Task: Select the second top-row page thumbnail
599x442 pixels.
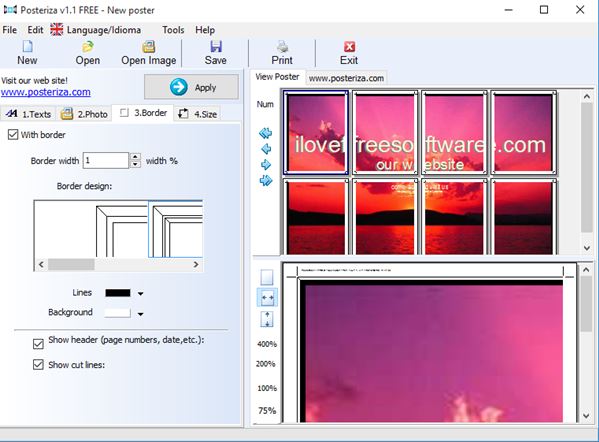Action: click(385, 132)
